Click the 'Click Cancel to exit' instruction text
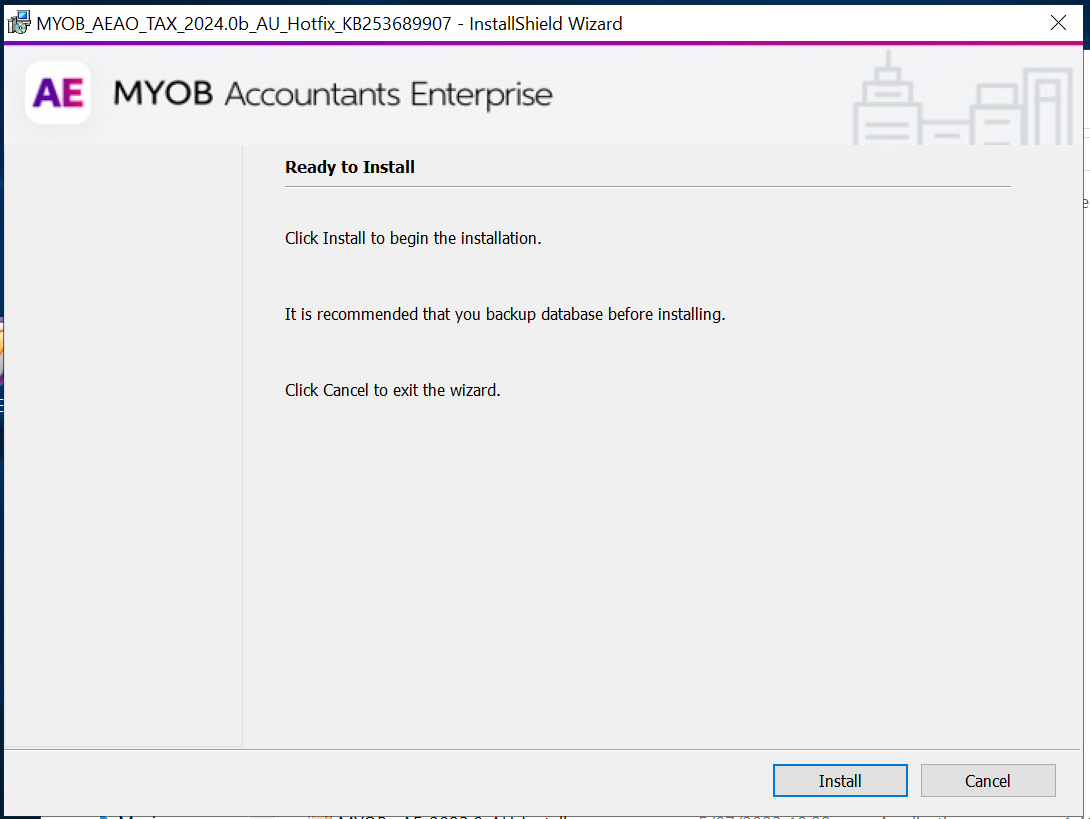 click(392, 390)
